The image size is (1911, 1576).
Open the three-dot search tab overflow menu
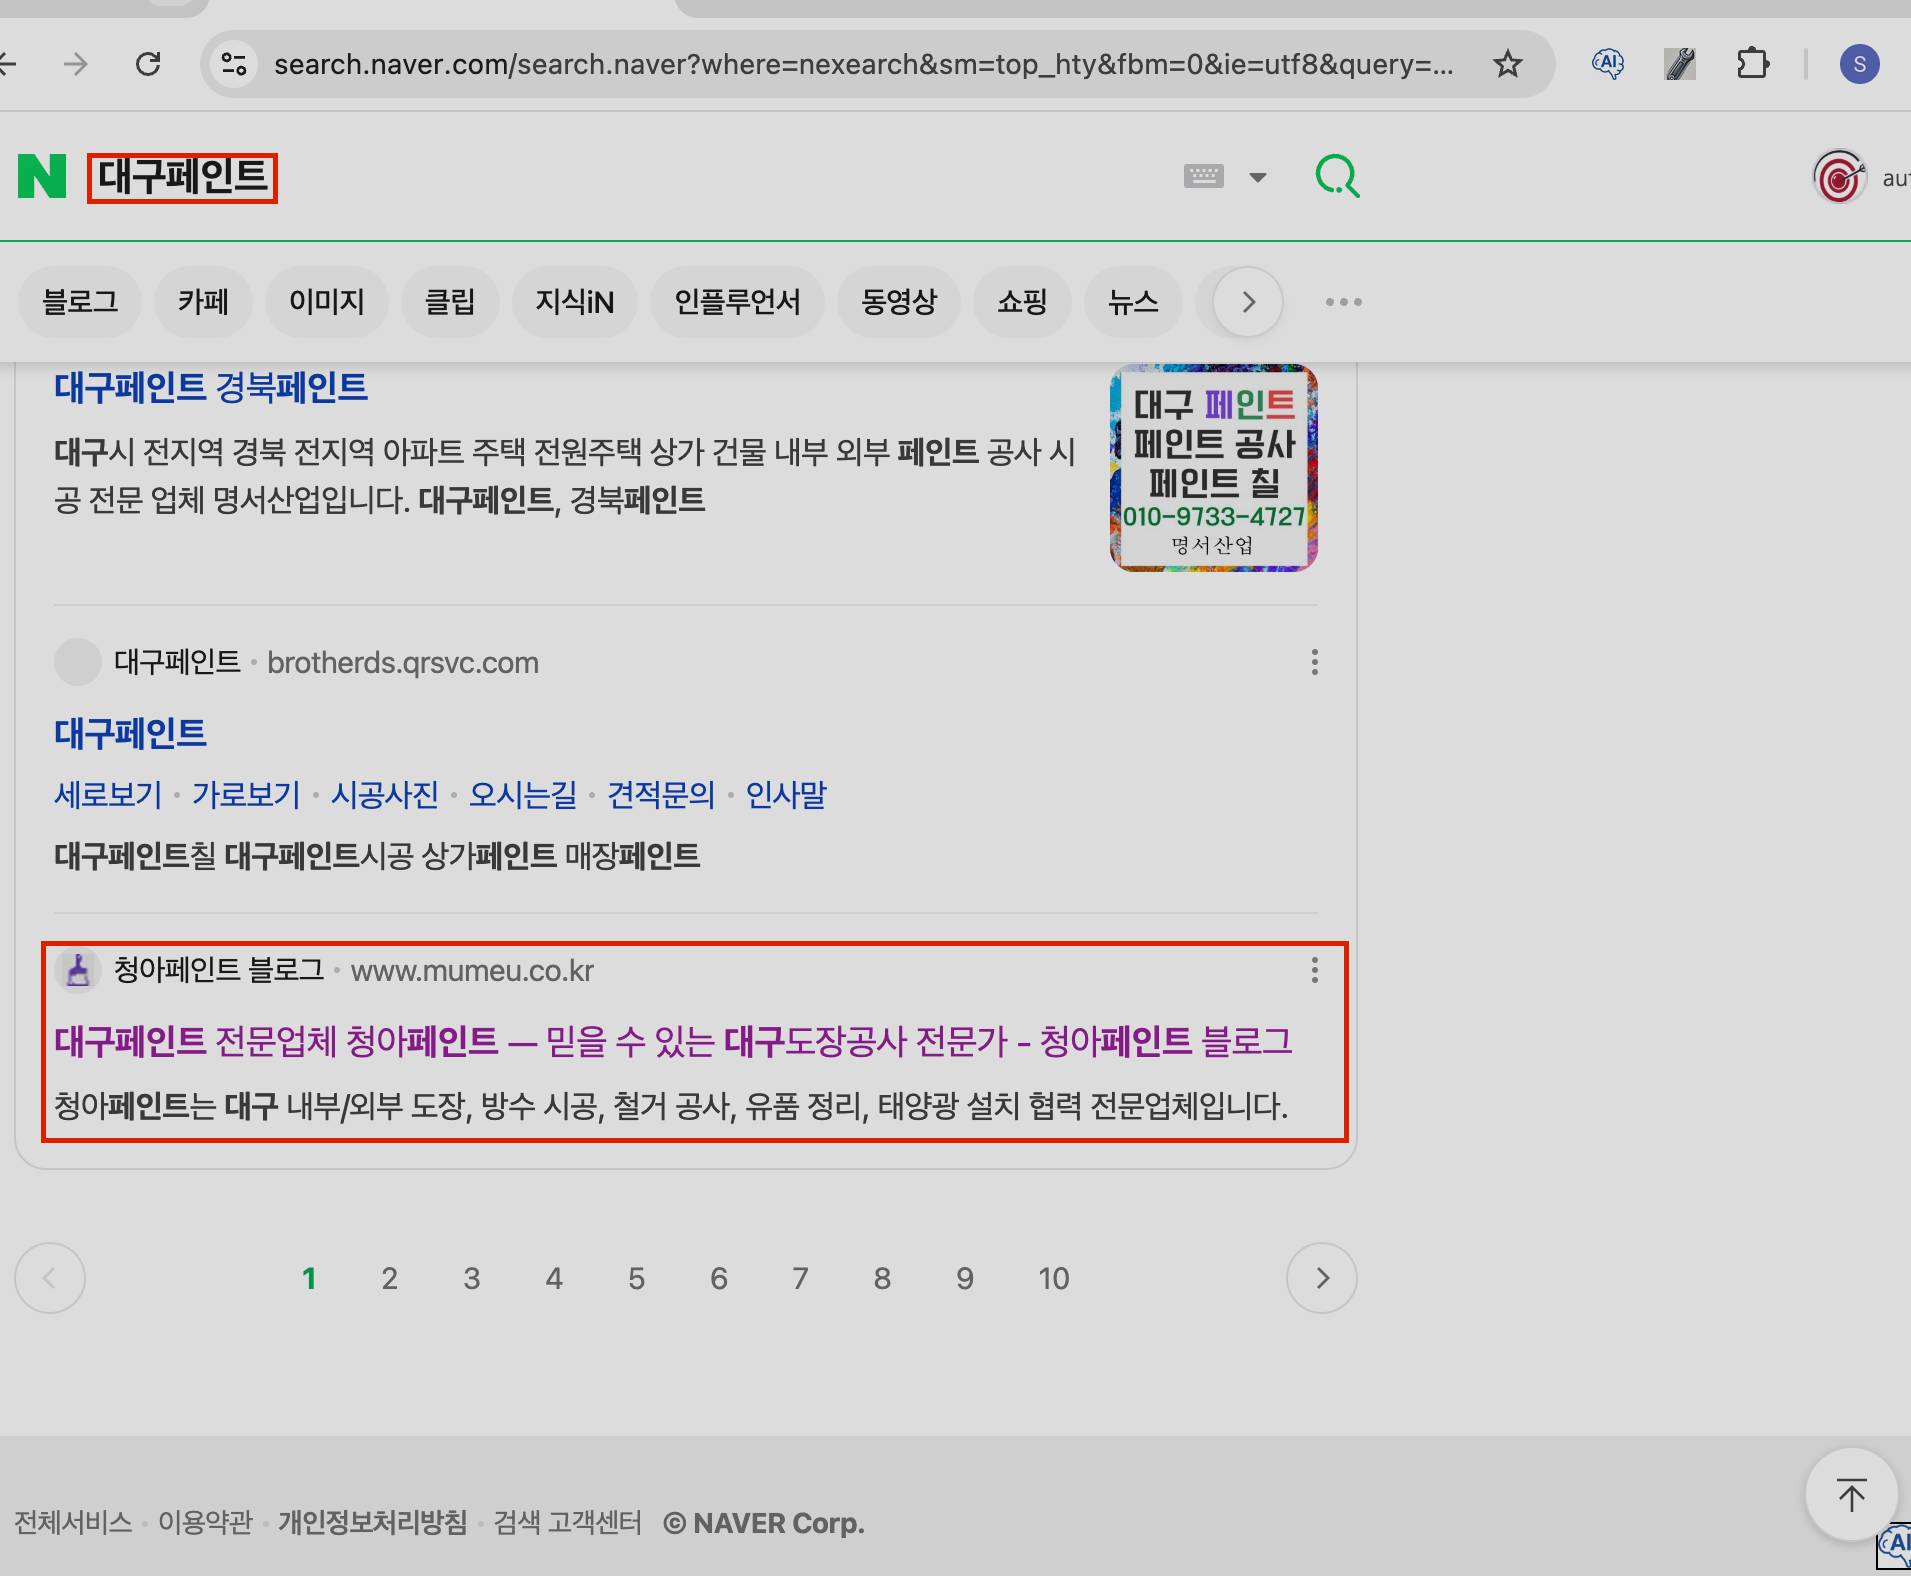(x=1343, y=302)
